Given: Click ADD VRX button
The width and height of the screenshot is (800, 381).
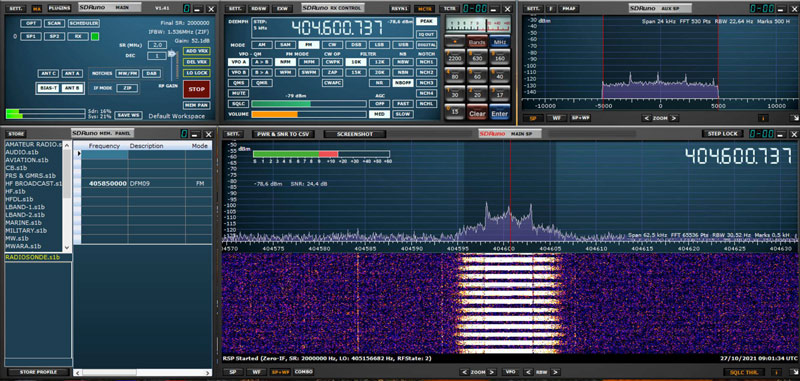Looking at the screenshot, I should click(196, 51).
